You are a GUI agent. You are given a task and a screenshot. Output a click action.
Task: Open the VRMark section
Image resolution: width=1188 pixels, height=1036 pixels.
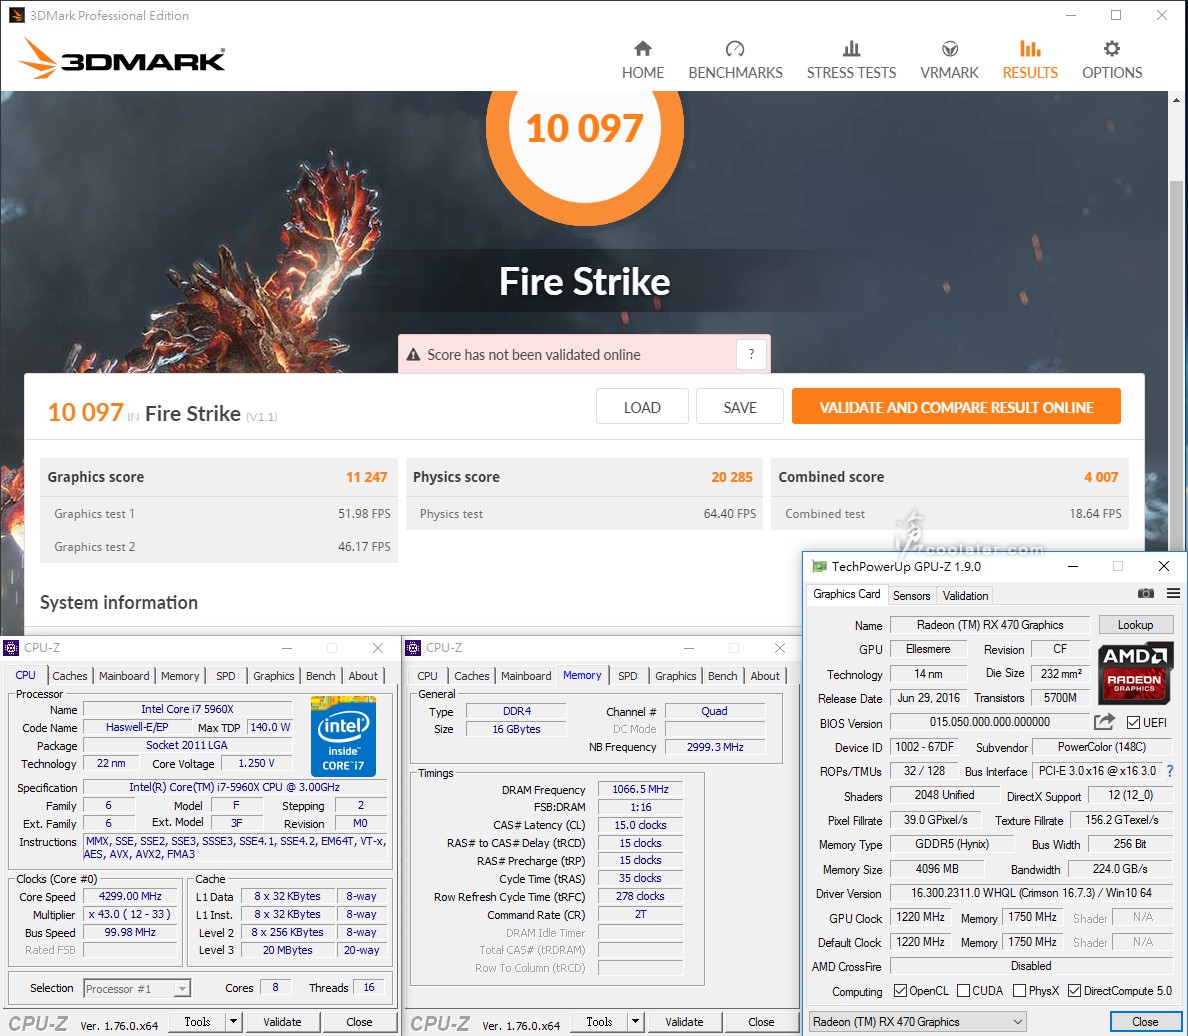[949, 60]
